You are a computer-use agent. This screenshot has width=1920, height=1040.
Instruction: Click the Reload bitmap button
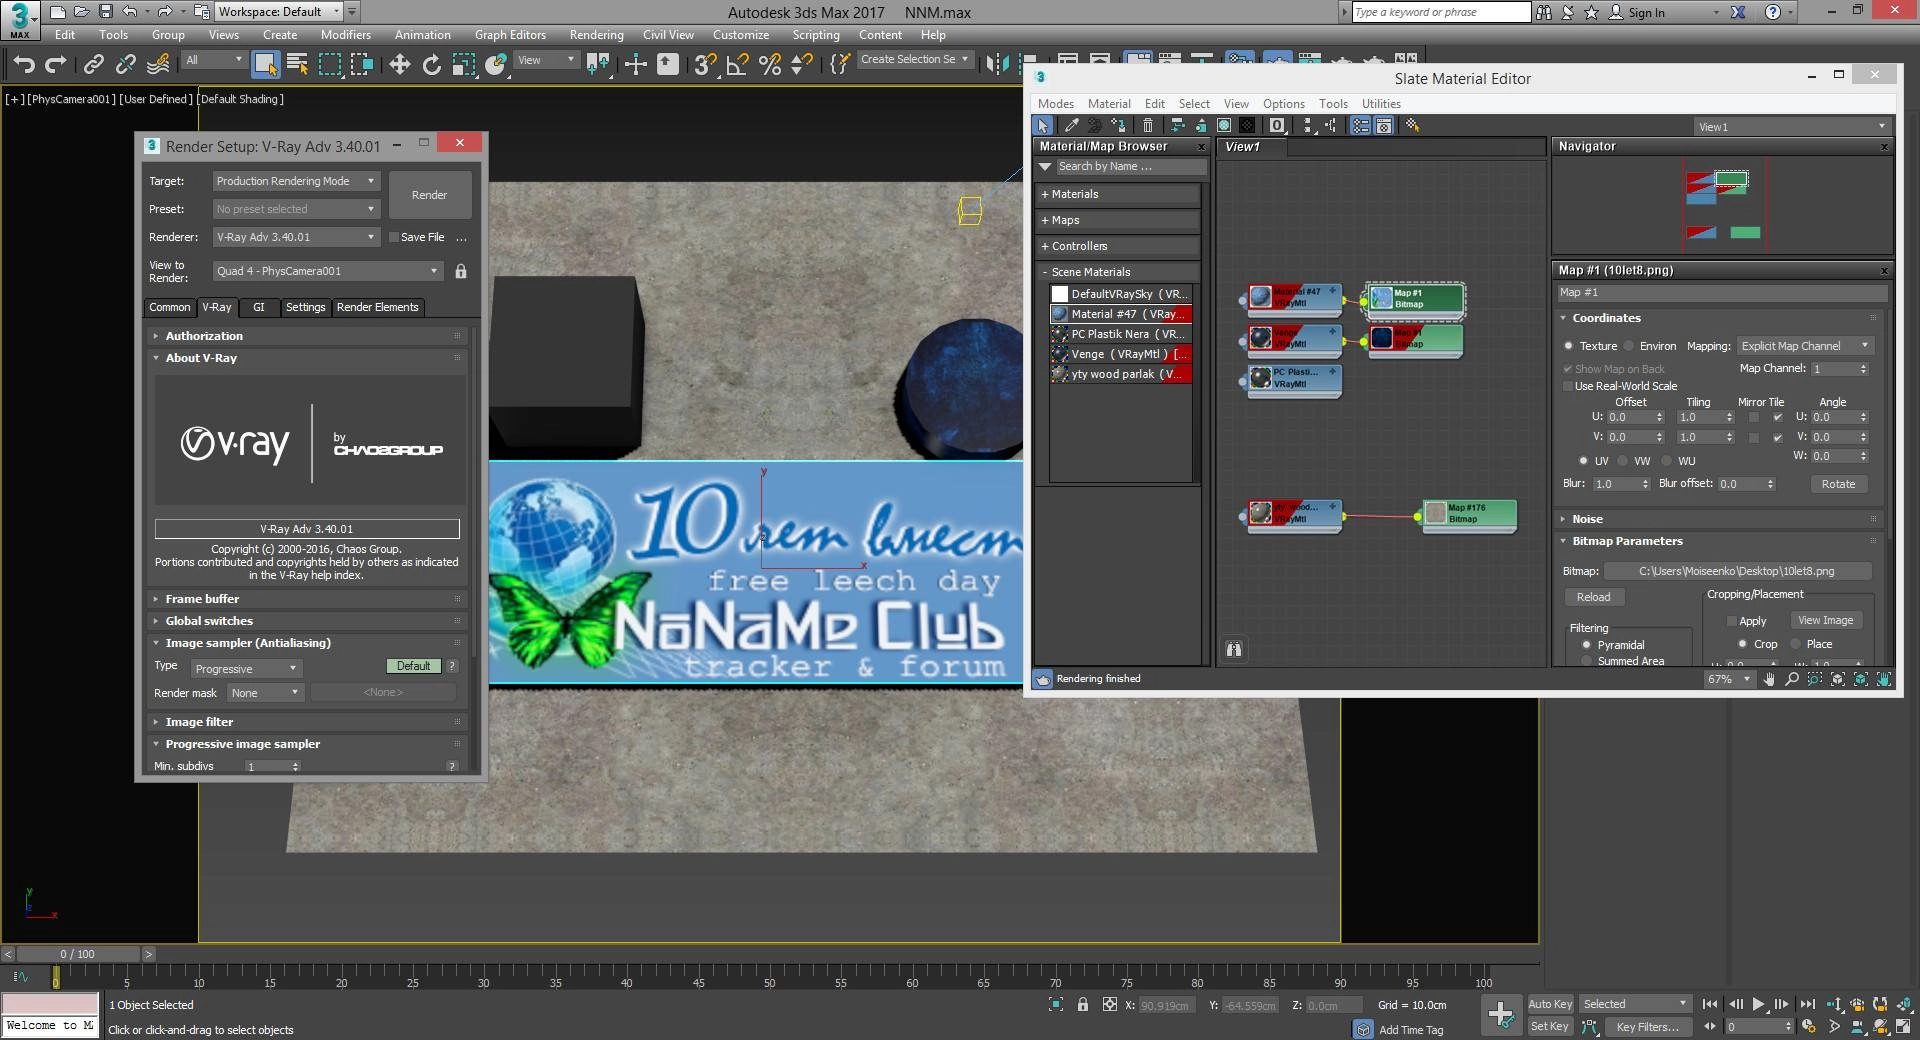coord(1593,597)
